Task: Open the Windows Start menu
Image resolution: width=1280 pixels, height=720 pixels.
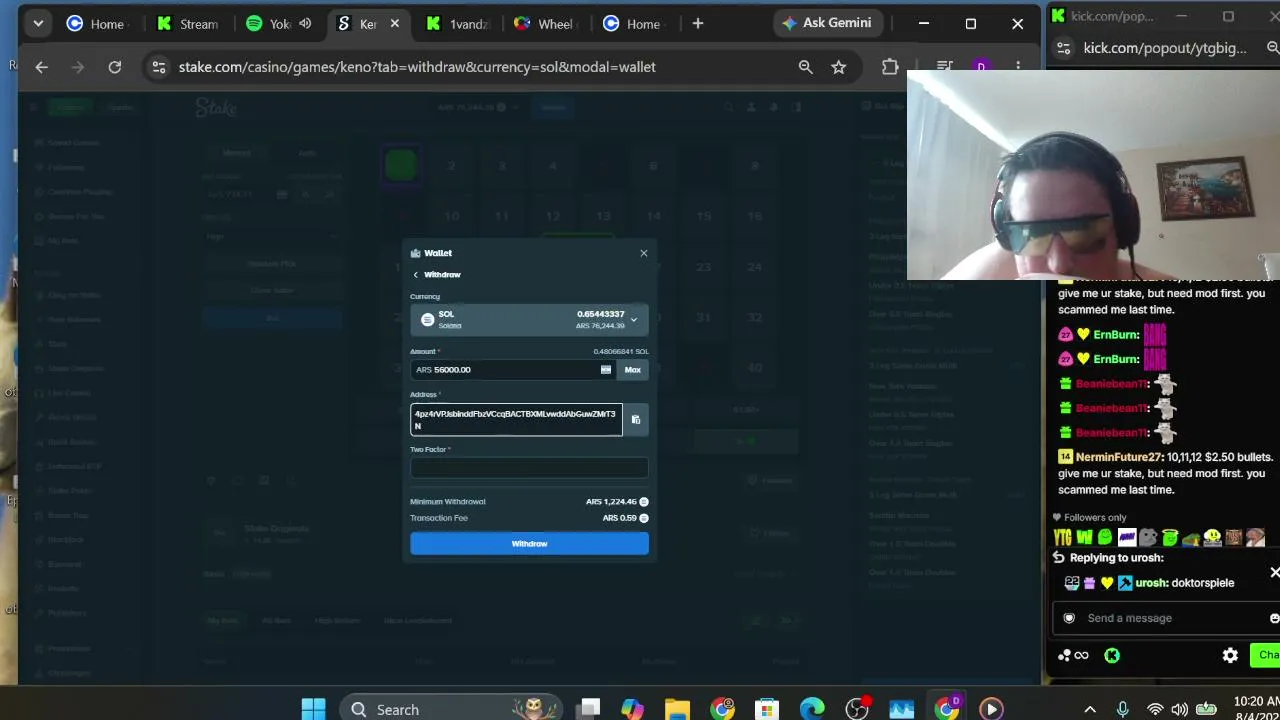Action: (x=313, y=709)
